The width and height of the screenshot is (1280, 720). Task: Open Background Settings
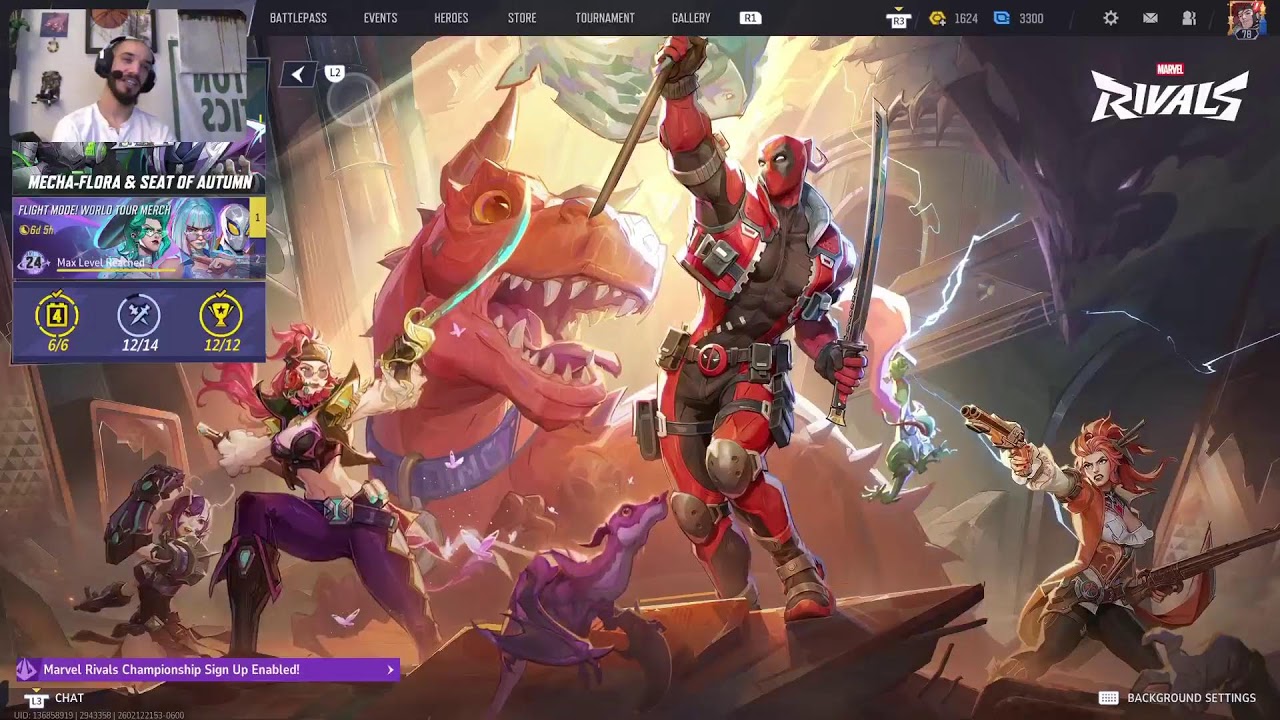1191,698
